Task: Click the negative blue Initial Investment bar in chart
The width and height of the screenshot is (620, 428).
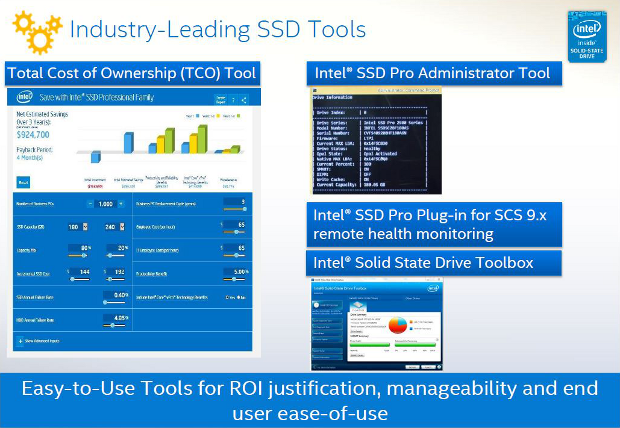Action: [96, 157]
